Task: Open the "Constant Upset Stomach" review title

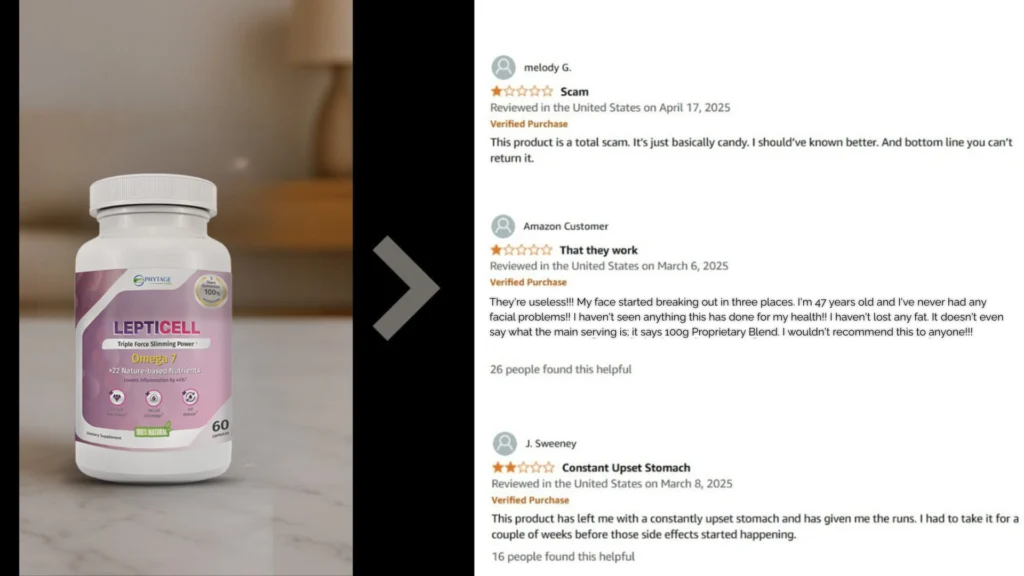Action: 626,468
